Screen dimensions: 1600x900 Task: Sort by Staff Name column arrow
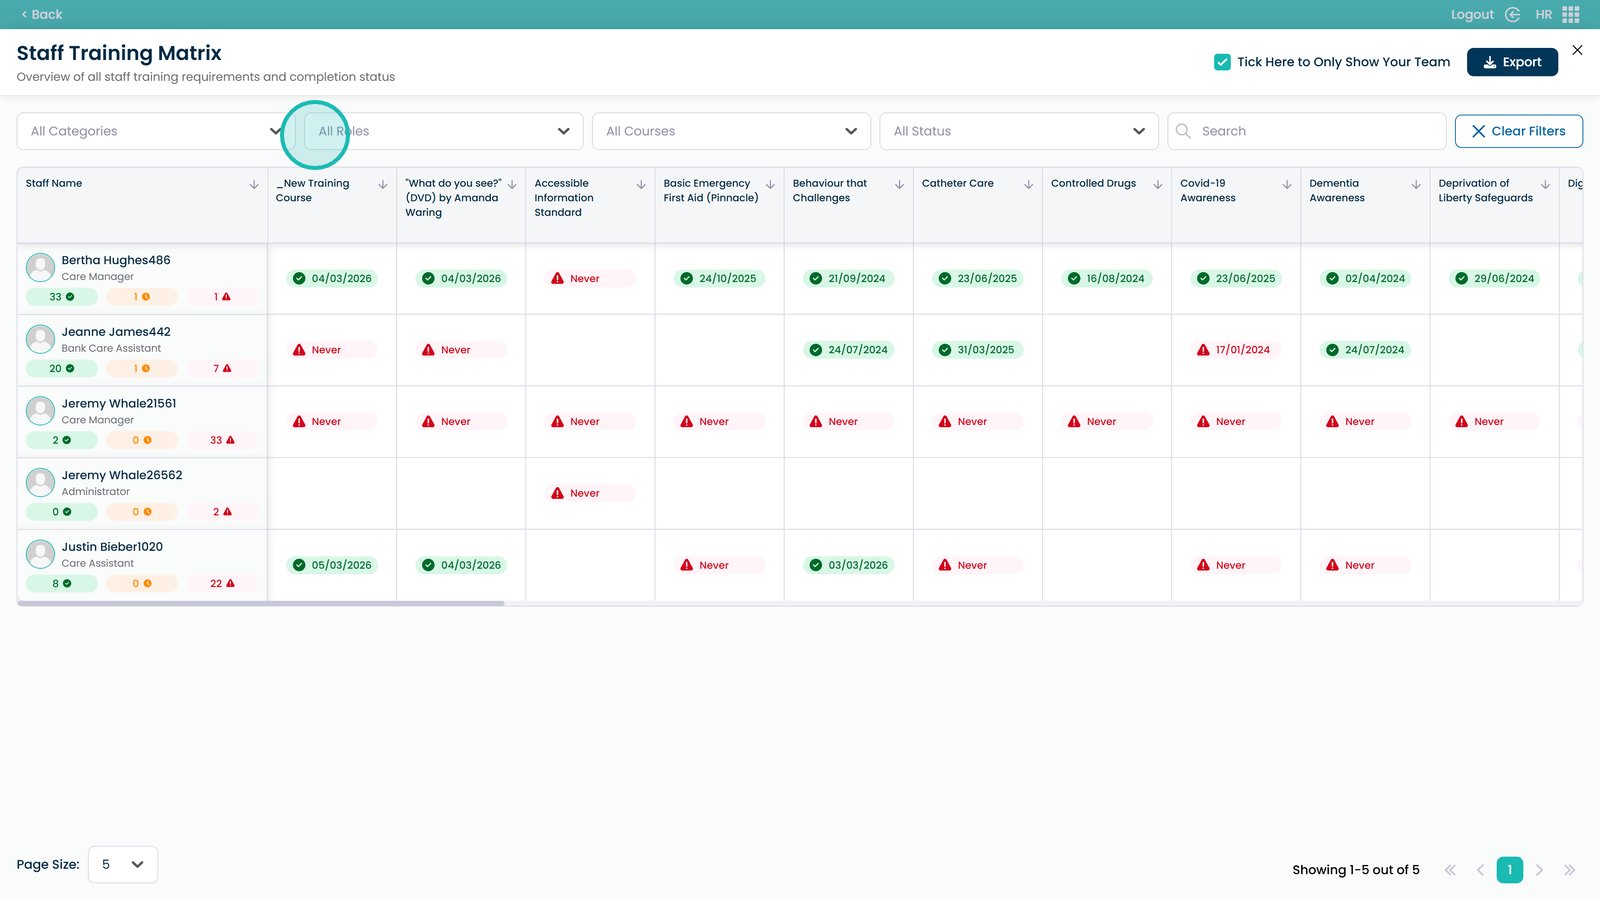[x=254, y=185]
